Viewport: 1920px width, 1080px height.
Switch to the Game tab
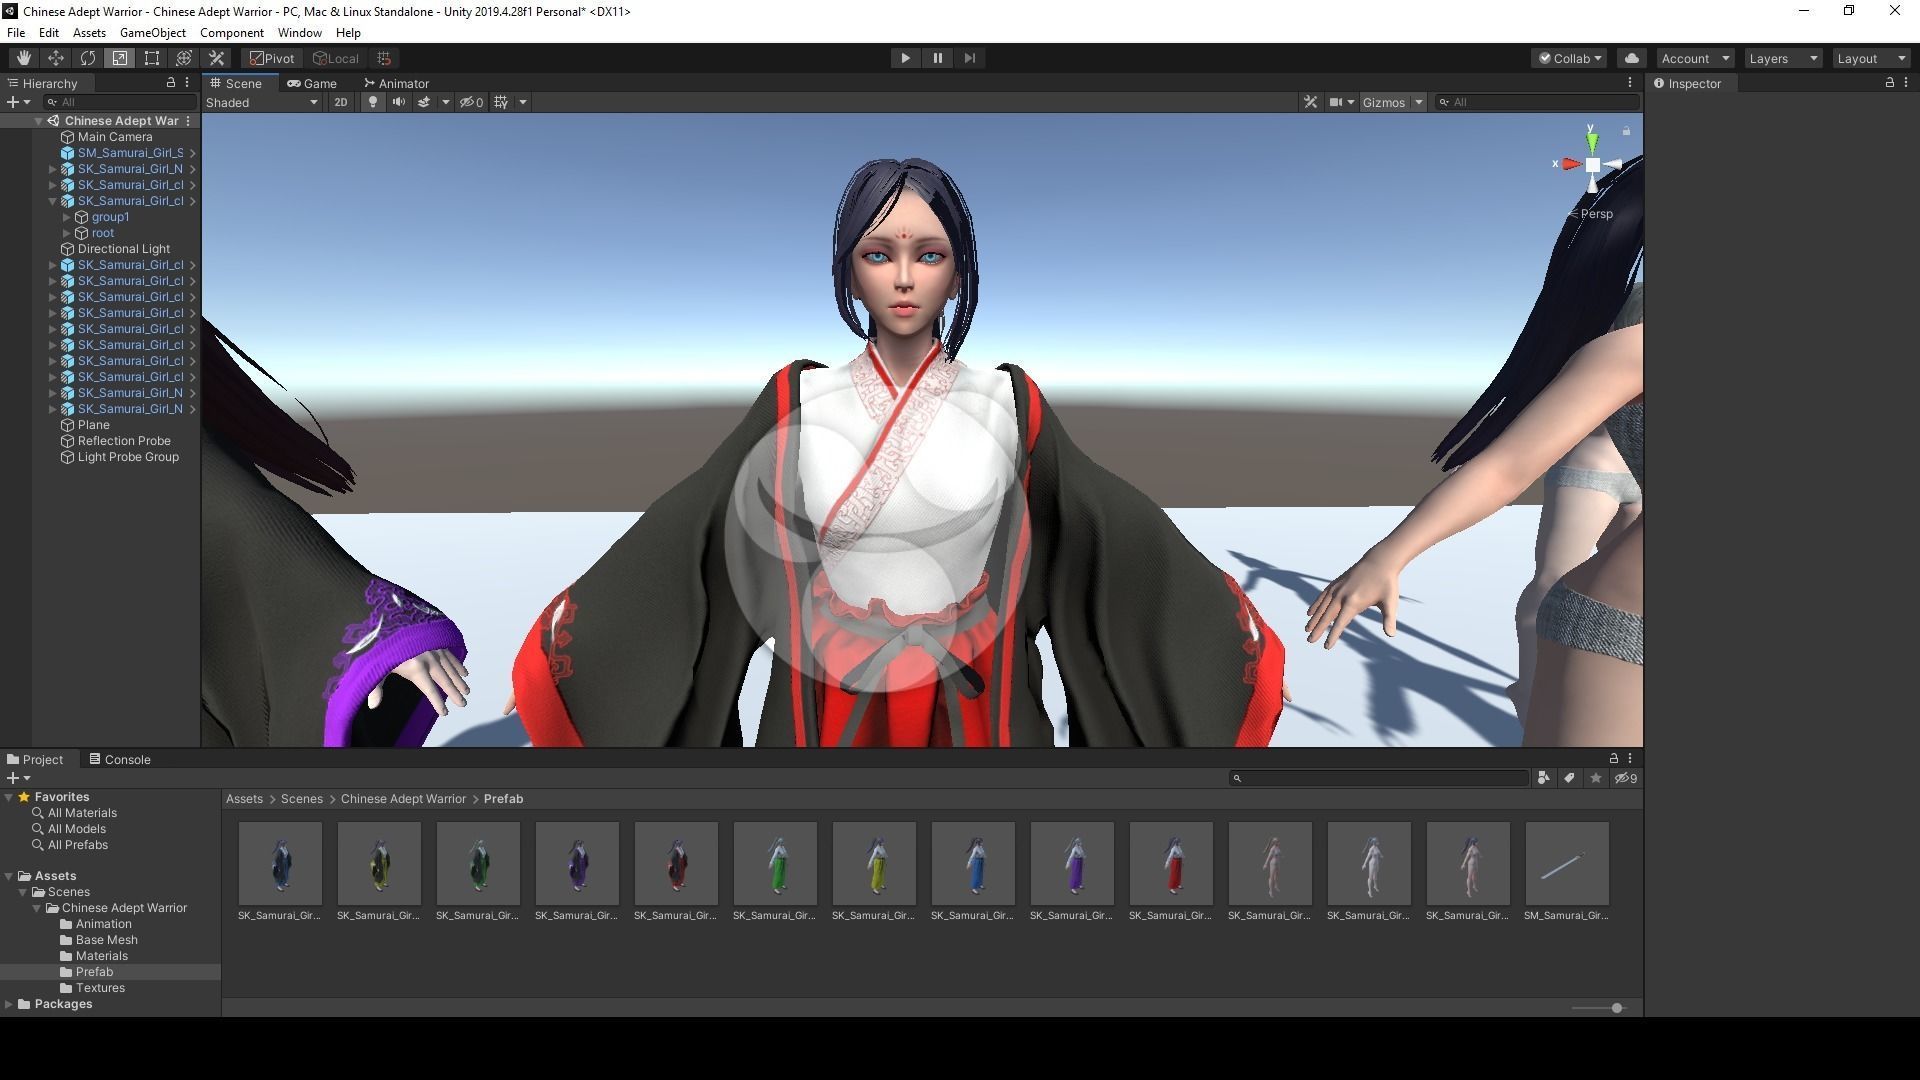(x=312, y=84)
